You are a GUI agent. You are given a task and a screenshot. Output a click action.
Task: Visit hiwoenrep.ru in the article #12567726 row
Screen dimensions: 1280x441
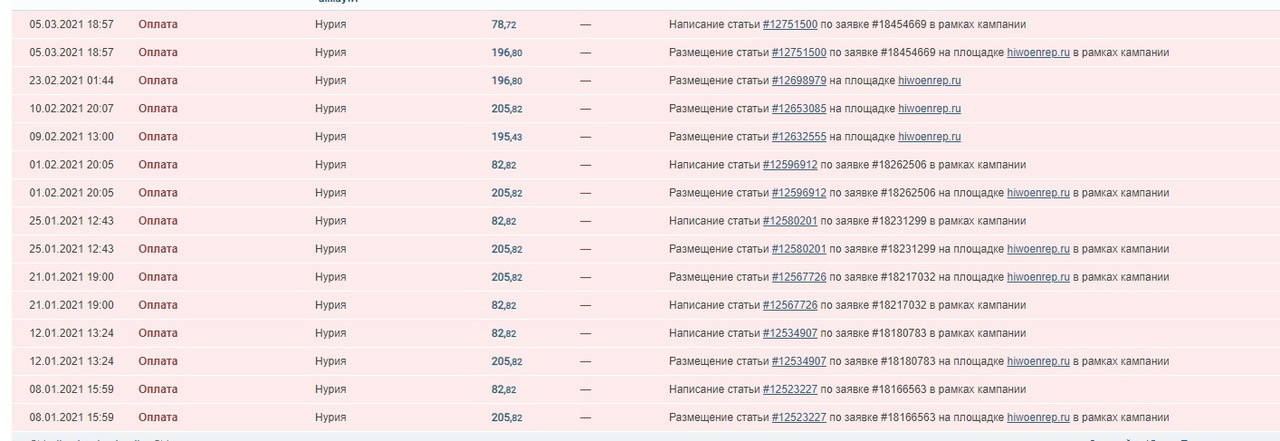coord(1038,277)
